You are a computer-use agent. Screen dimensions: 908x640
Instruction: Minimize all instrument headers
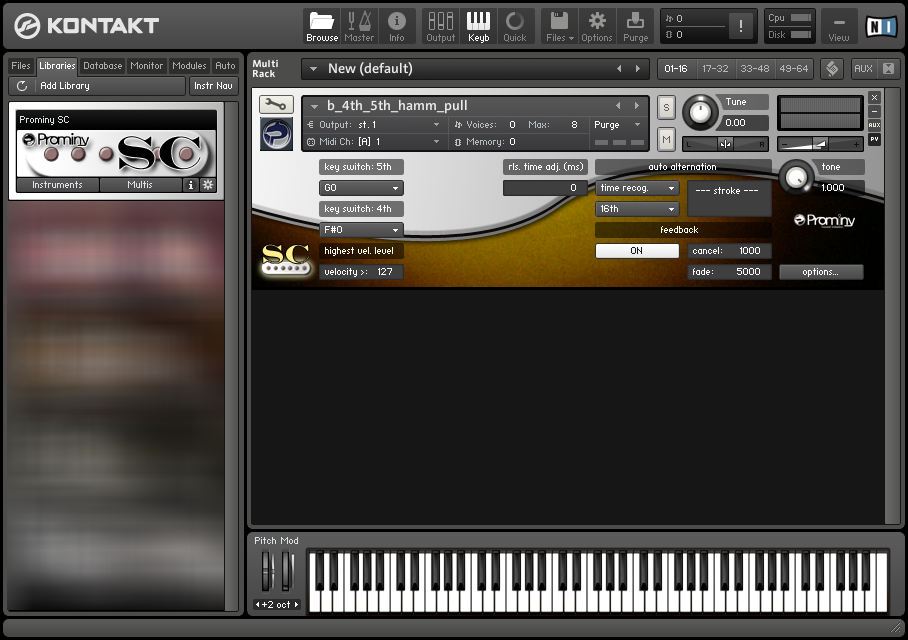coord(889,69)
